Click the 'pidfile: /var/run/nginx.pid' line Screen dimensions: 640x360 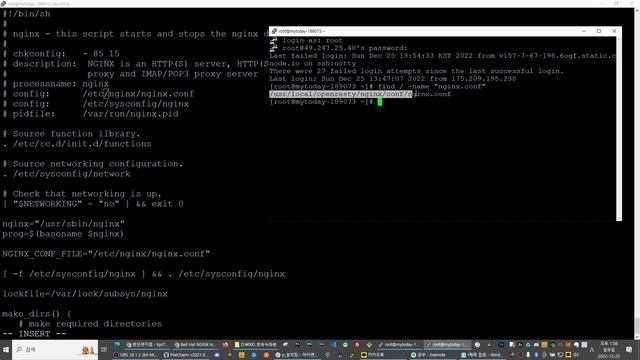(x=91, y=114)
